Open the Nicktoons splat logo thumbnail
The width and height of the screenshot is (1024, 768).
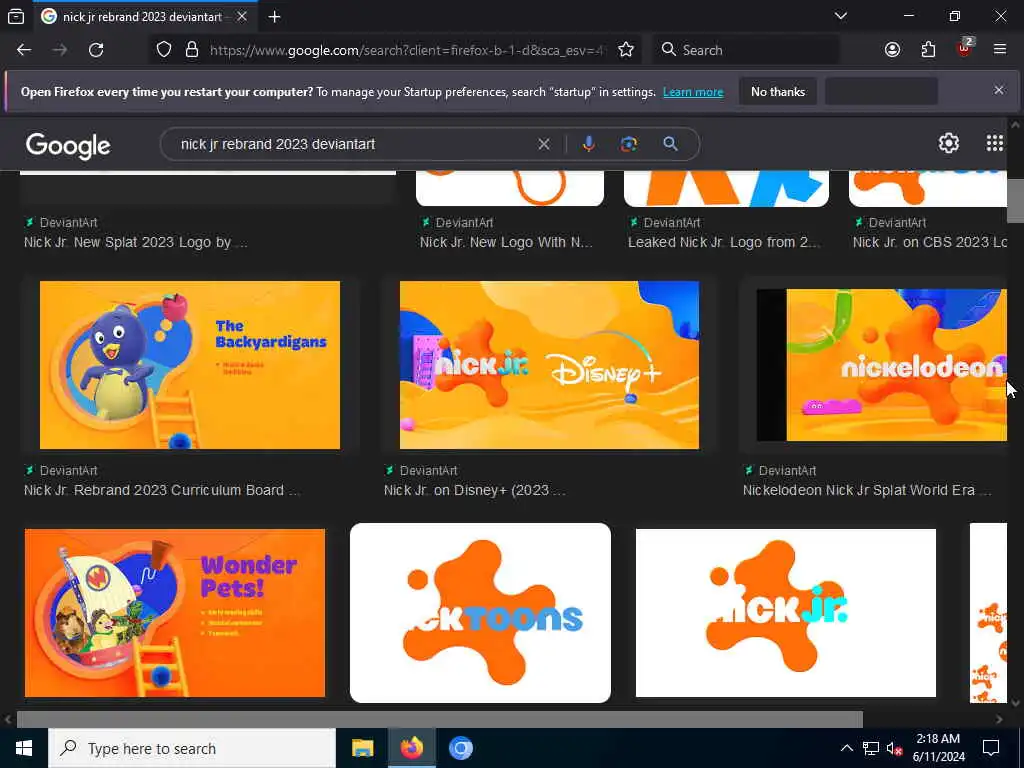480,613
